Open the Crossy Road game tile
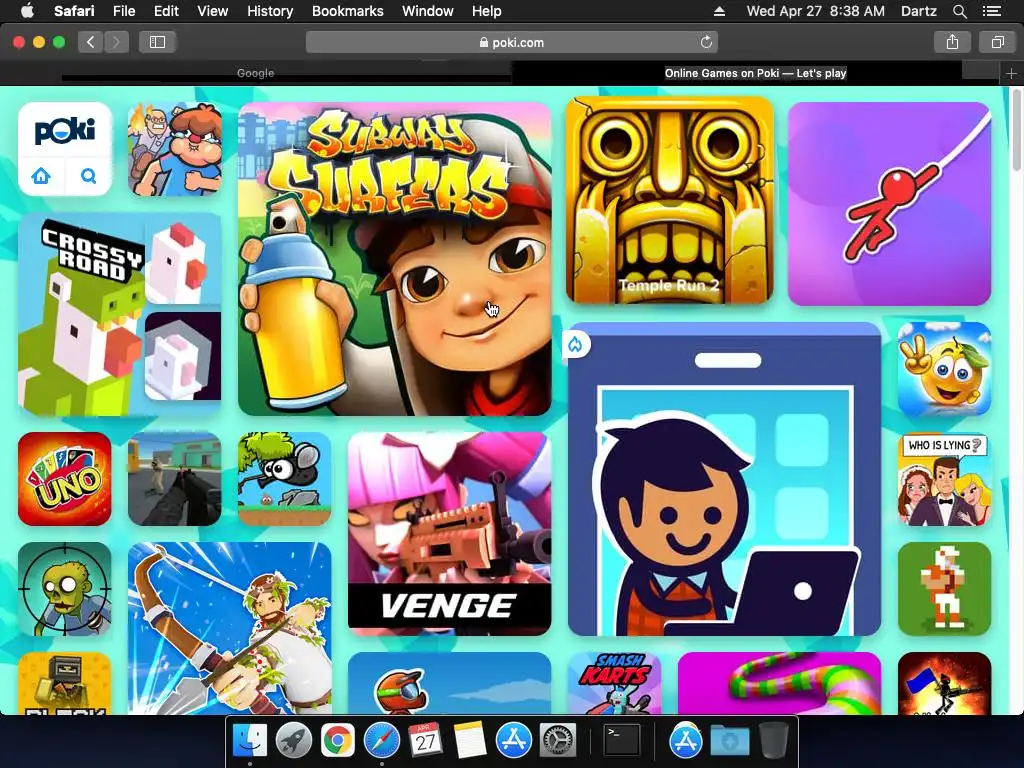Image resolution: width=1024 pixels, height=768 pixels. click(120, 314)
